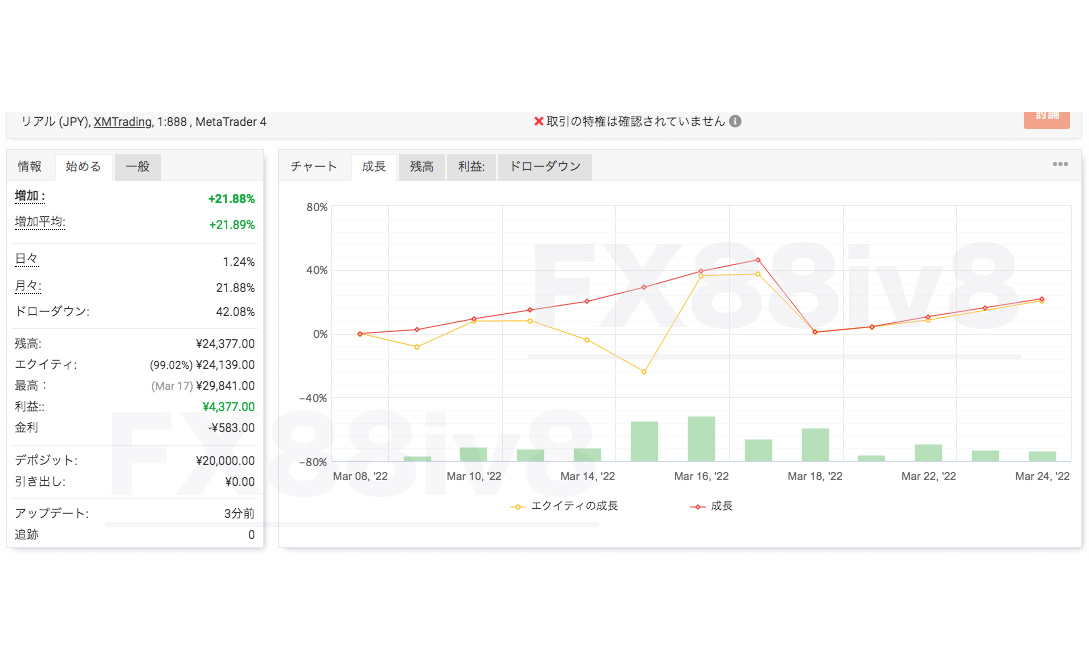Image resolution: width=1089 pixels, height=671 pixels.
Task: Click the +21.89% average gain value
Action: click(231, 224)
